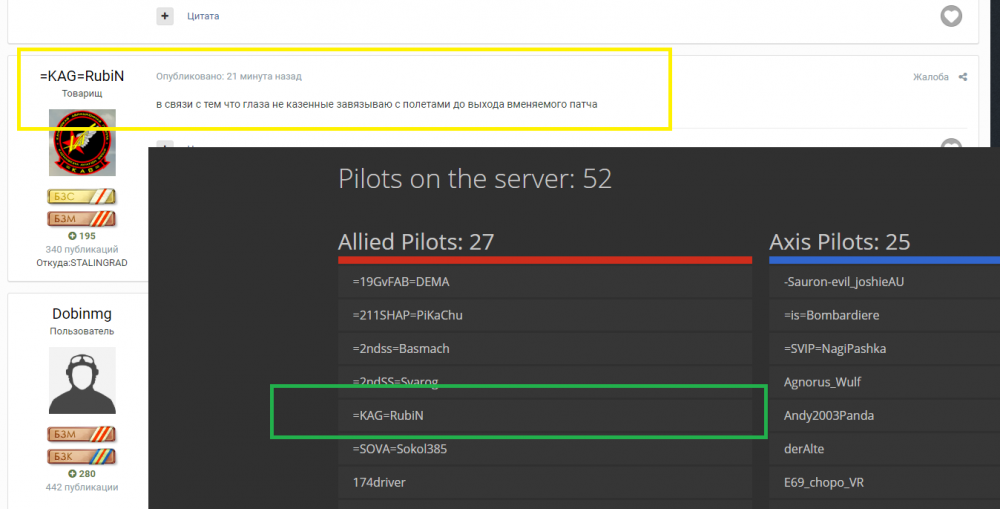Click the БЗМ medal ribbon under =KAG=RubiN
The width and height of the screenshot is (1000, 509).
[82, 218]
